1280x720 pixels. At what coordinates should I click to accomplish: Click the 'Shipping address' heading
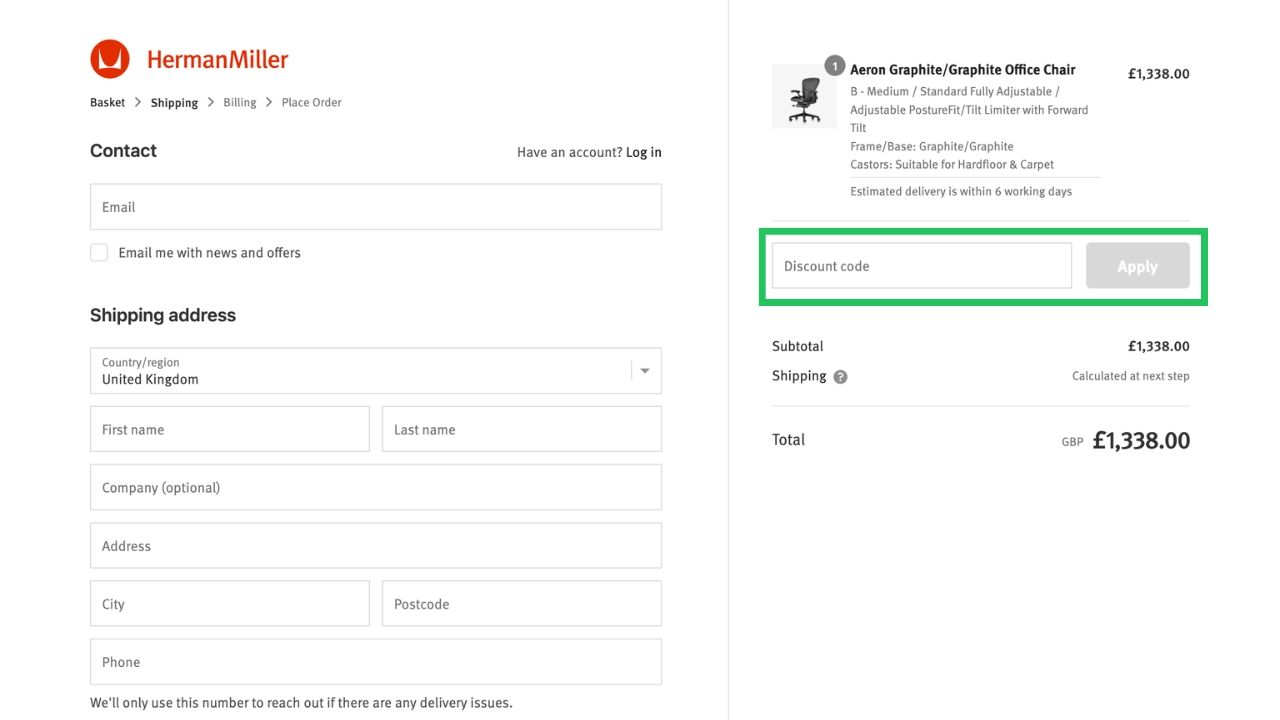(163, 315)
